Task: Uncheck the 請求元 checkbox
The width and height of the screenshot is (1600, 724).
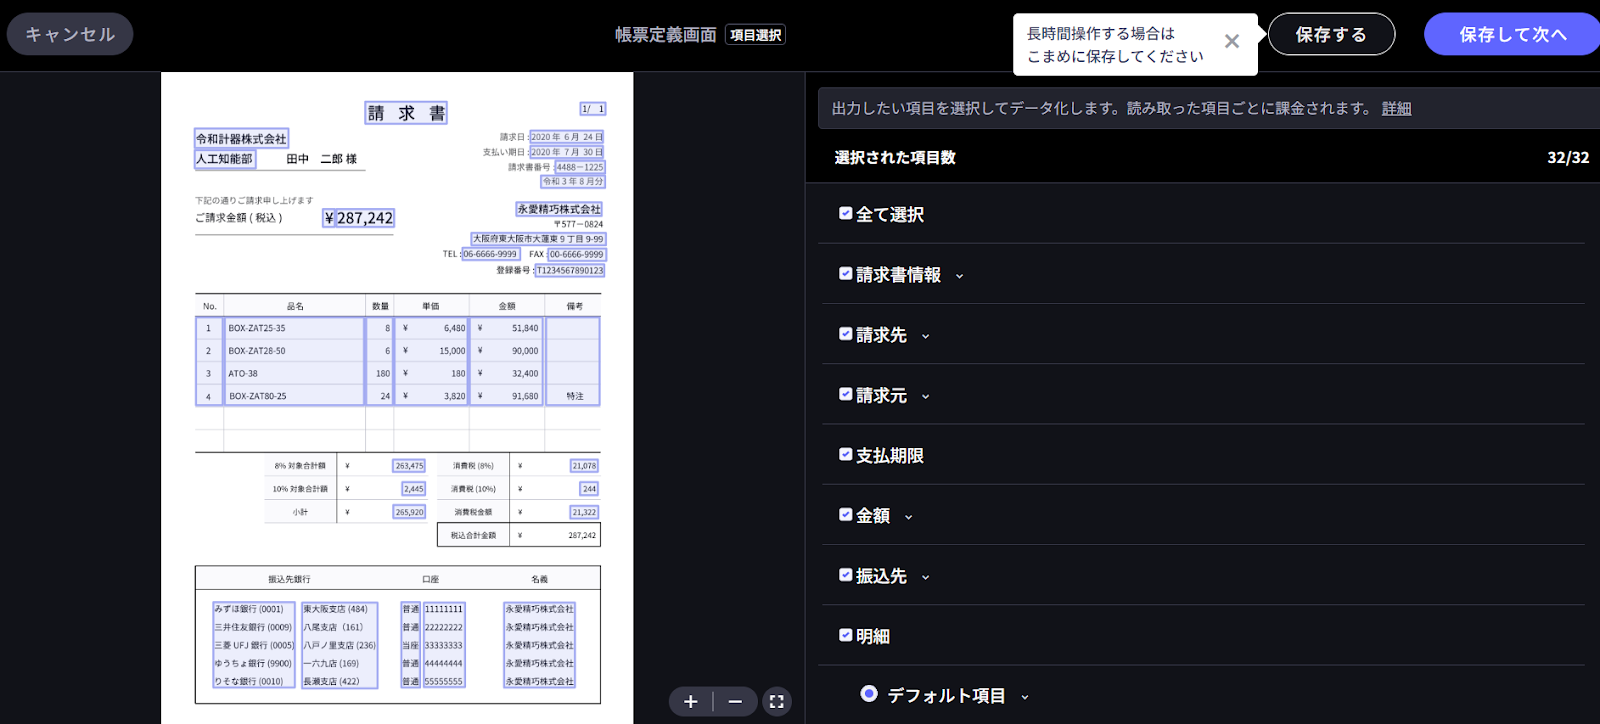Action: [845, 394]
